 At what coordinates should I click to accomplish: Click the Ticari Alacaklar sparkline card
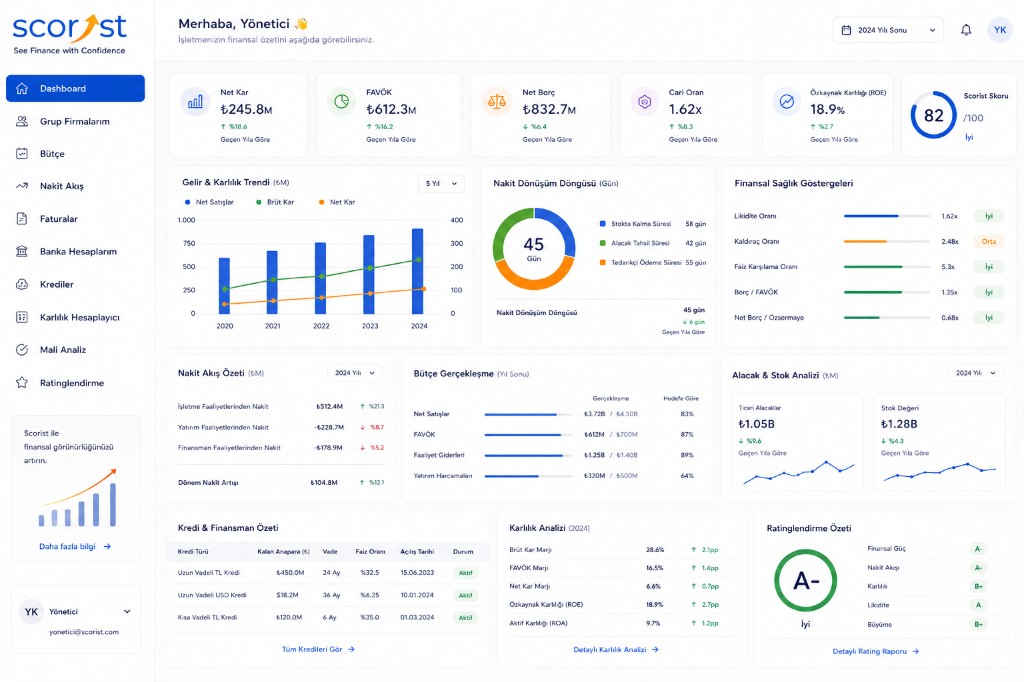point(797,442)
